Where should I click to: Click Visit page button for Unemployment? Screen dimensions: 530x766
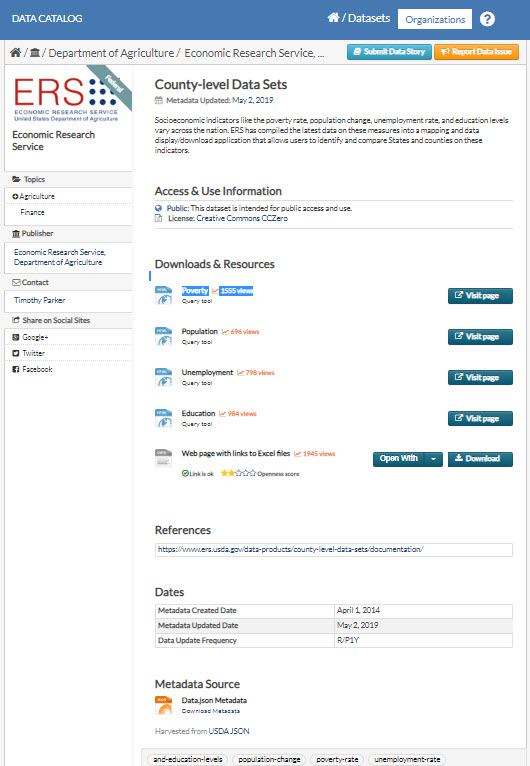point(480,378)
